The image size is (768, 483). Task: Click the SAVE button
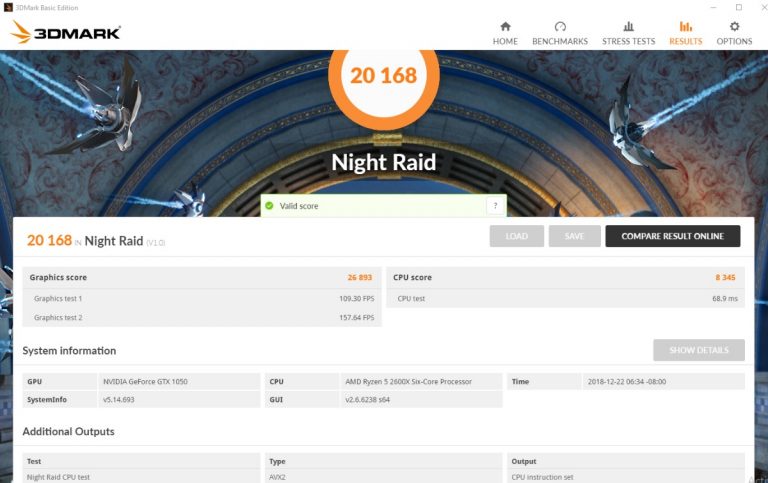point(574,236)
